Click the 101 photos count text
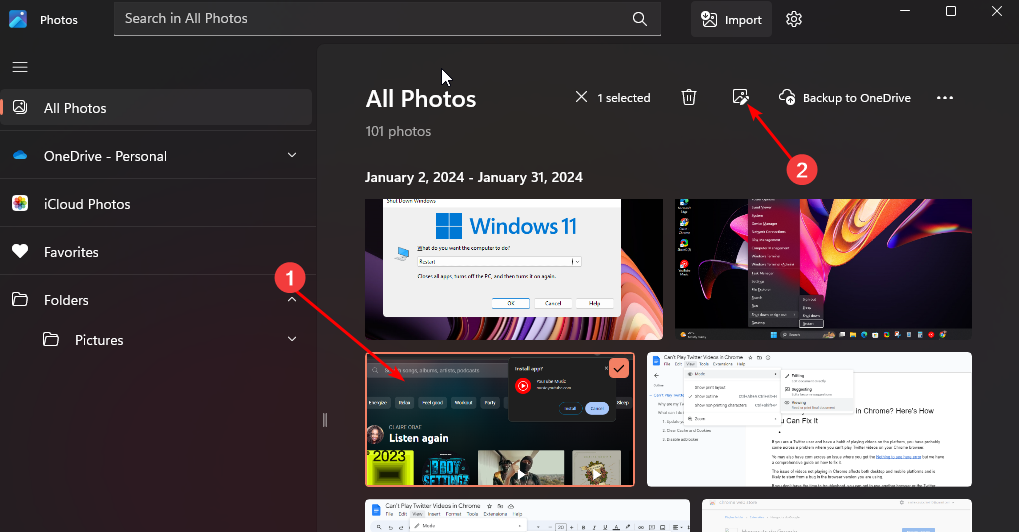This screenshot has height=532, width=1019. 398,131
